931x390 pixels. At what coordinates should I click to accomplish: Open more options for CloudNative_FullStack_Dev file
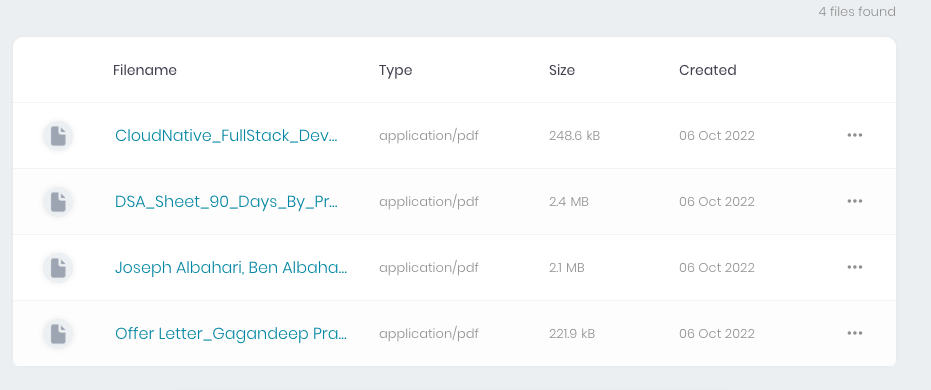point(854,135)
